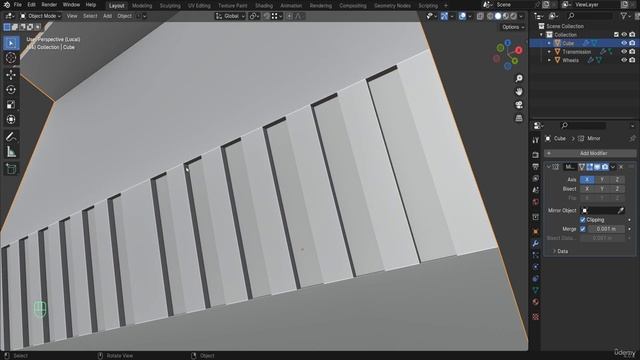Open the viewport View menu
Viewport: 640px width, 360px height.
click(72, 16)
